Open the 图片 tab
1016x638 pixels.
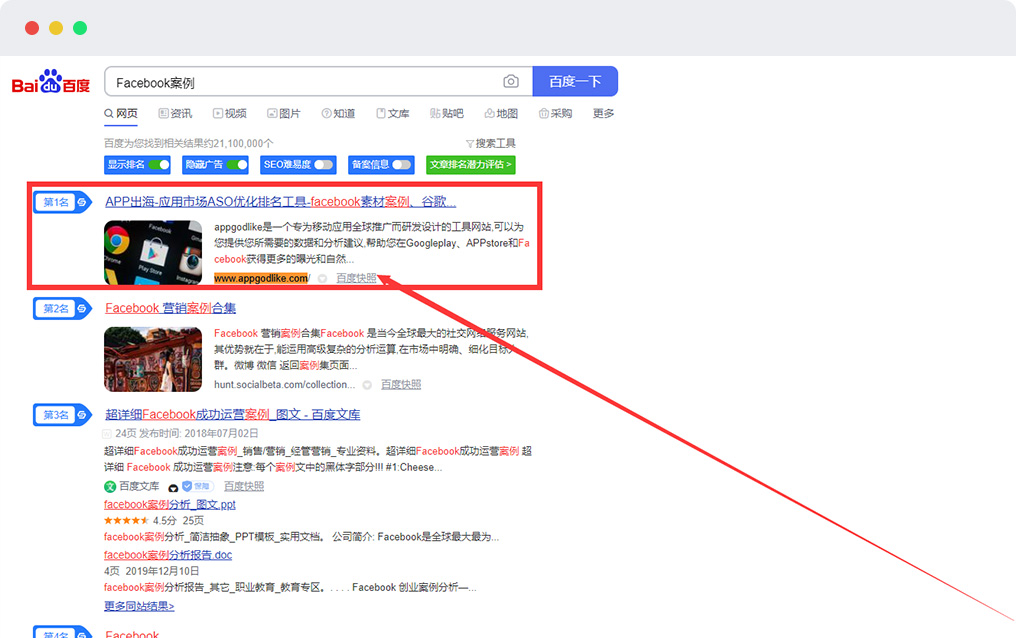coord(284,113)
